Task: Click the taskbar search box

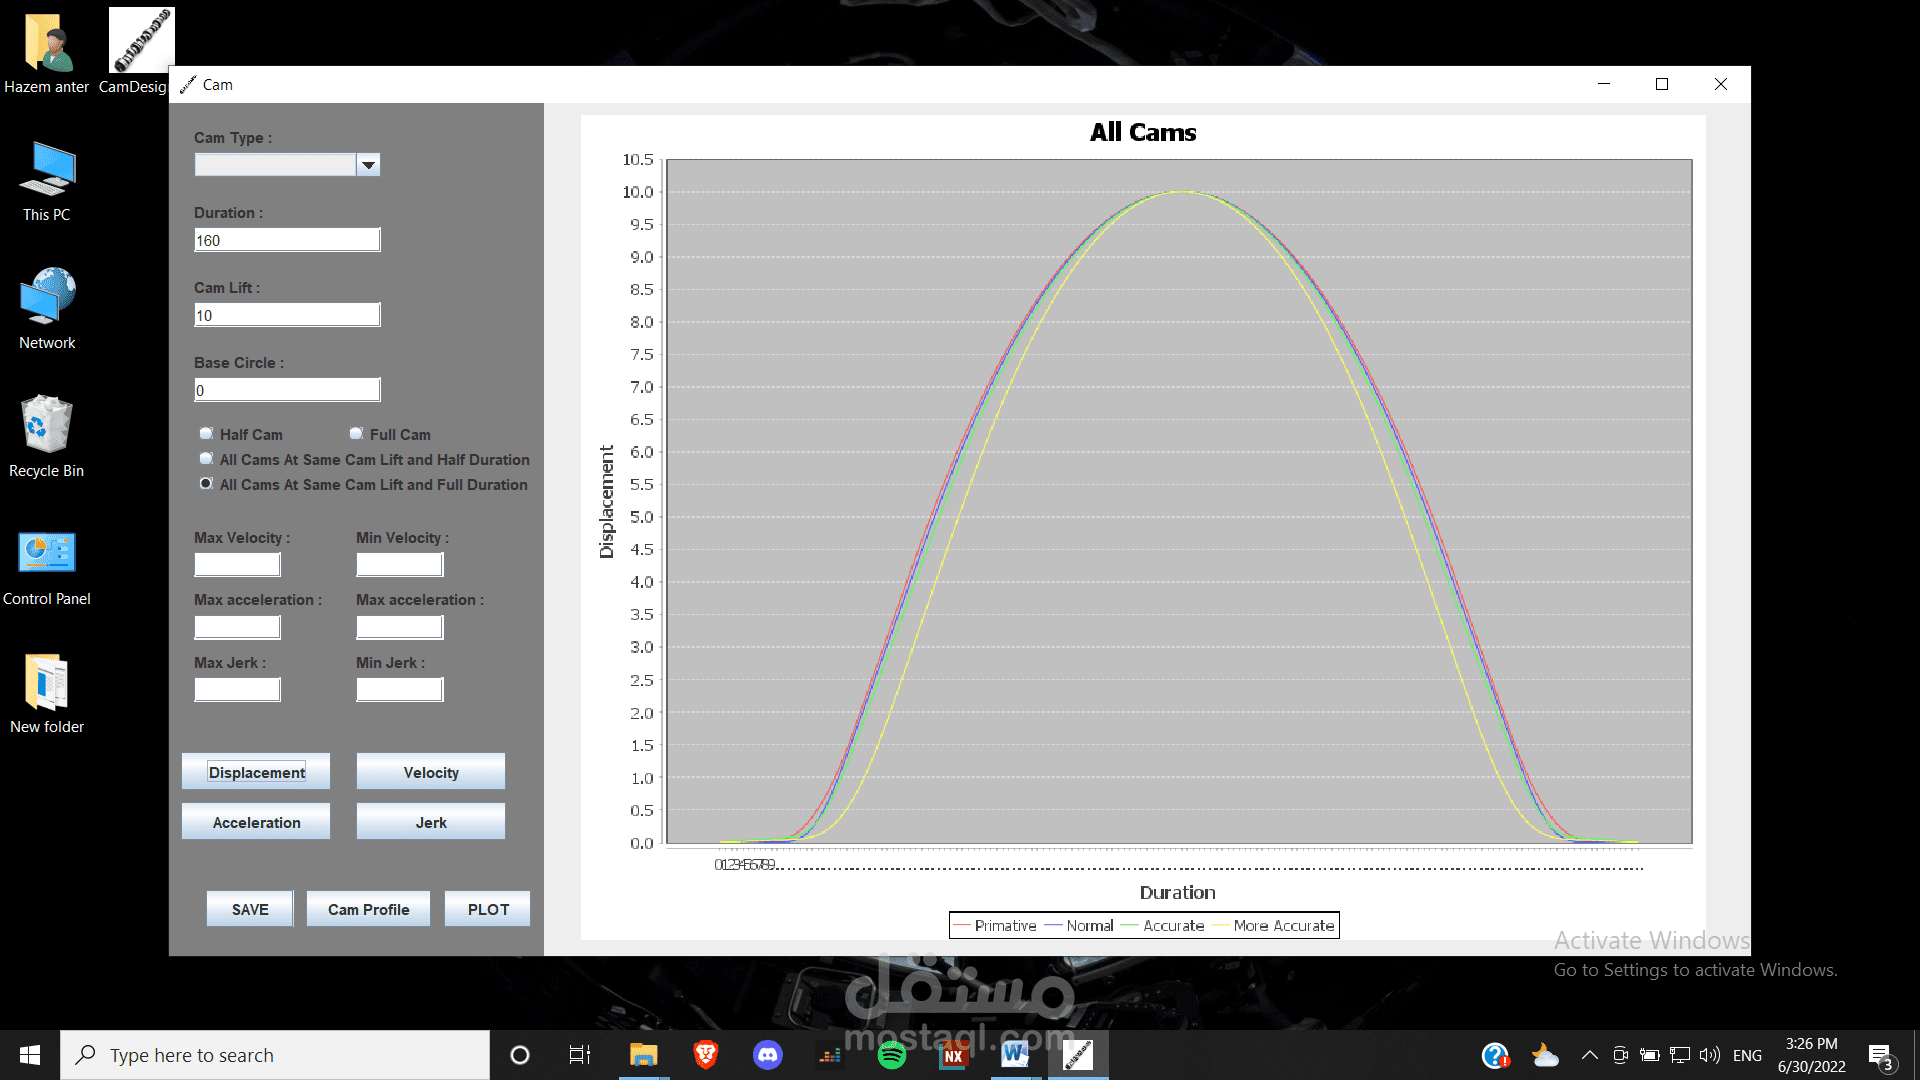Action: coord(275,1055)
